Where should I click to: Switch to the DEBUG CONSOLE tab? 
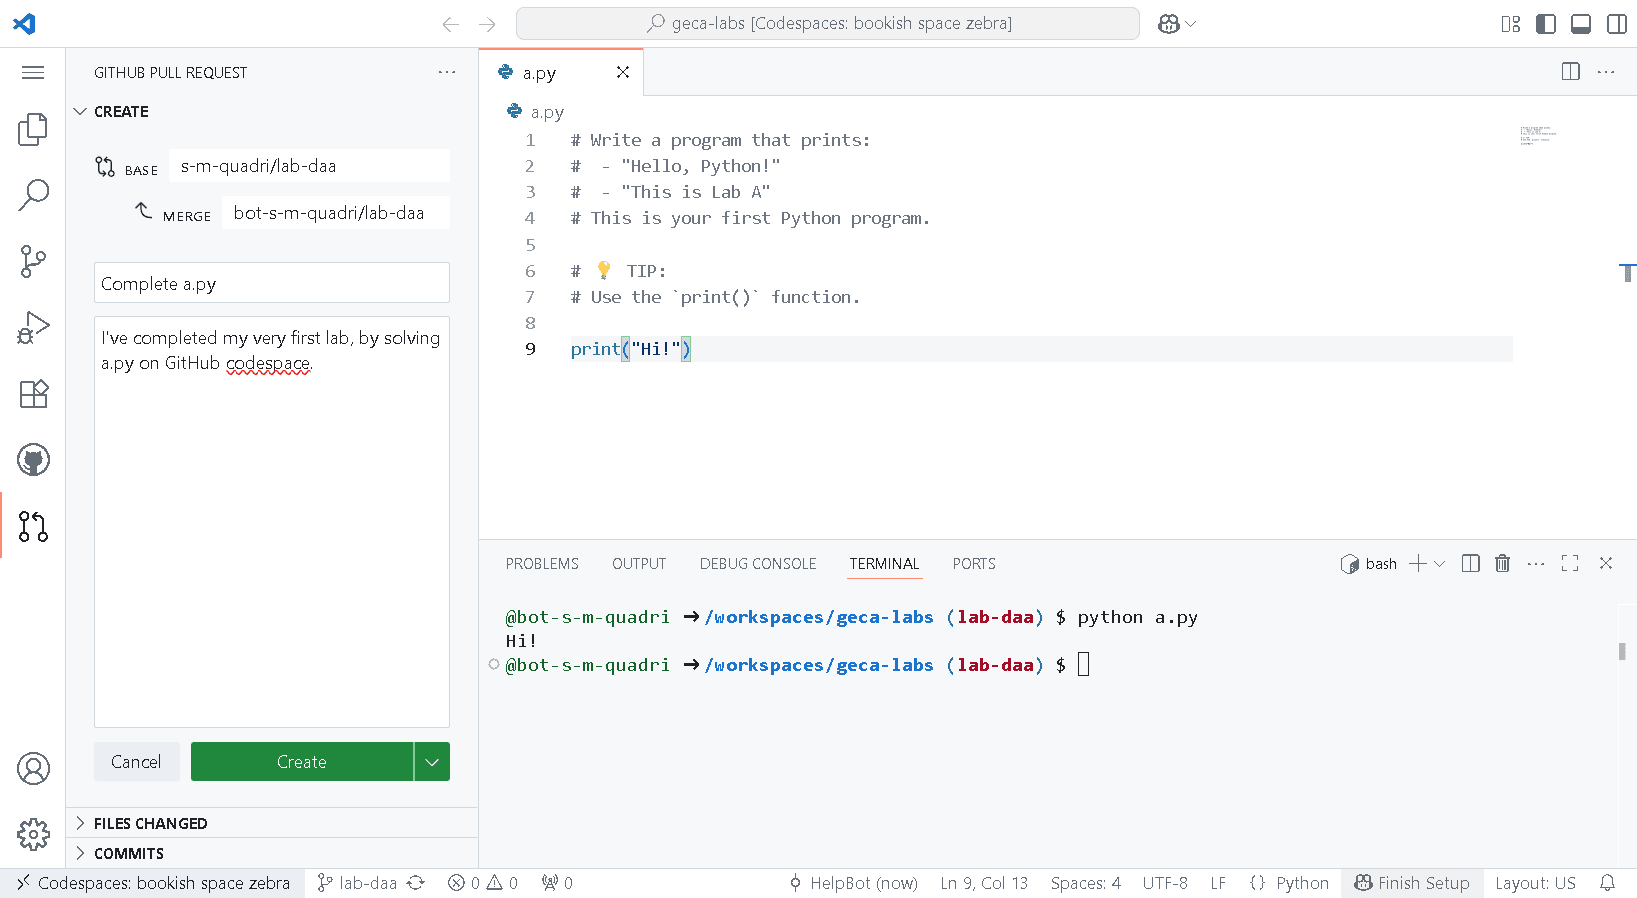tap(758, 564)
